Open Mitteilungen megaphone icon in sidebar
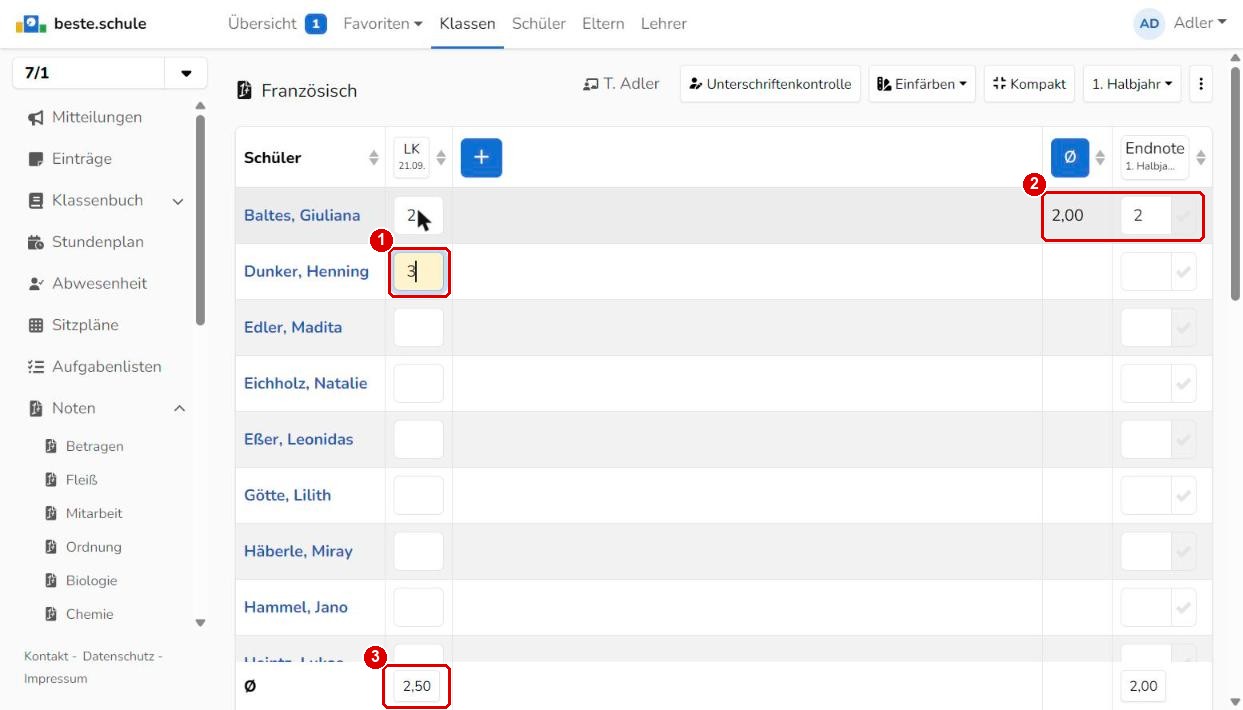Viewport: 1243px width, 710px height. [x=36, y=118]
